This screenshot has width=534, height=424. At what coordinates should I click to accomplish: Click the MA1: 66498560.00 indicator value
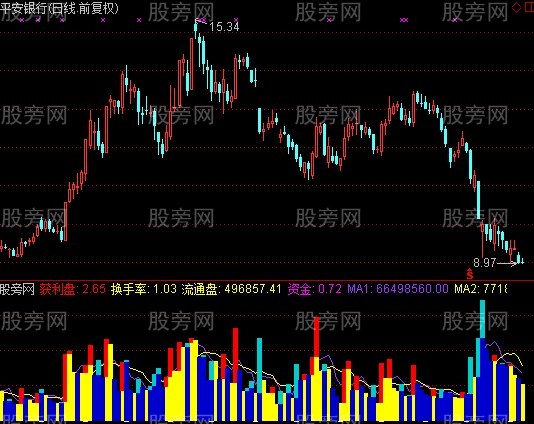[x=398, y=289]
